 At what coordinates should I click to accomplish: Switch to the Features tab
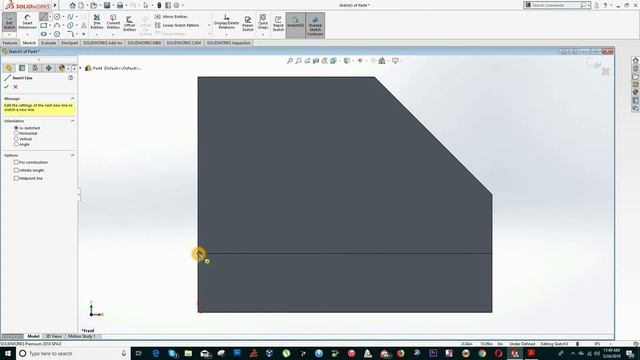coord(10,43)
